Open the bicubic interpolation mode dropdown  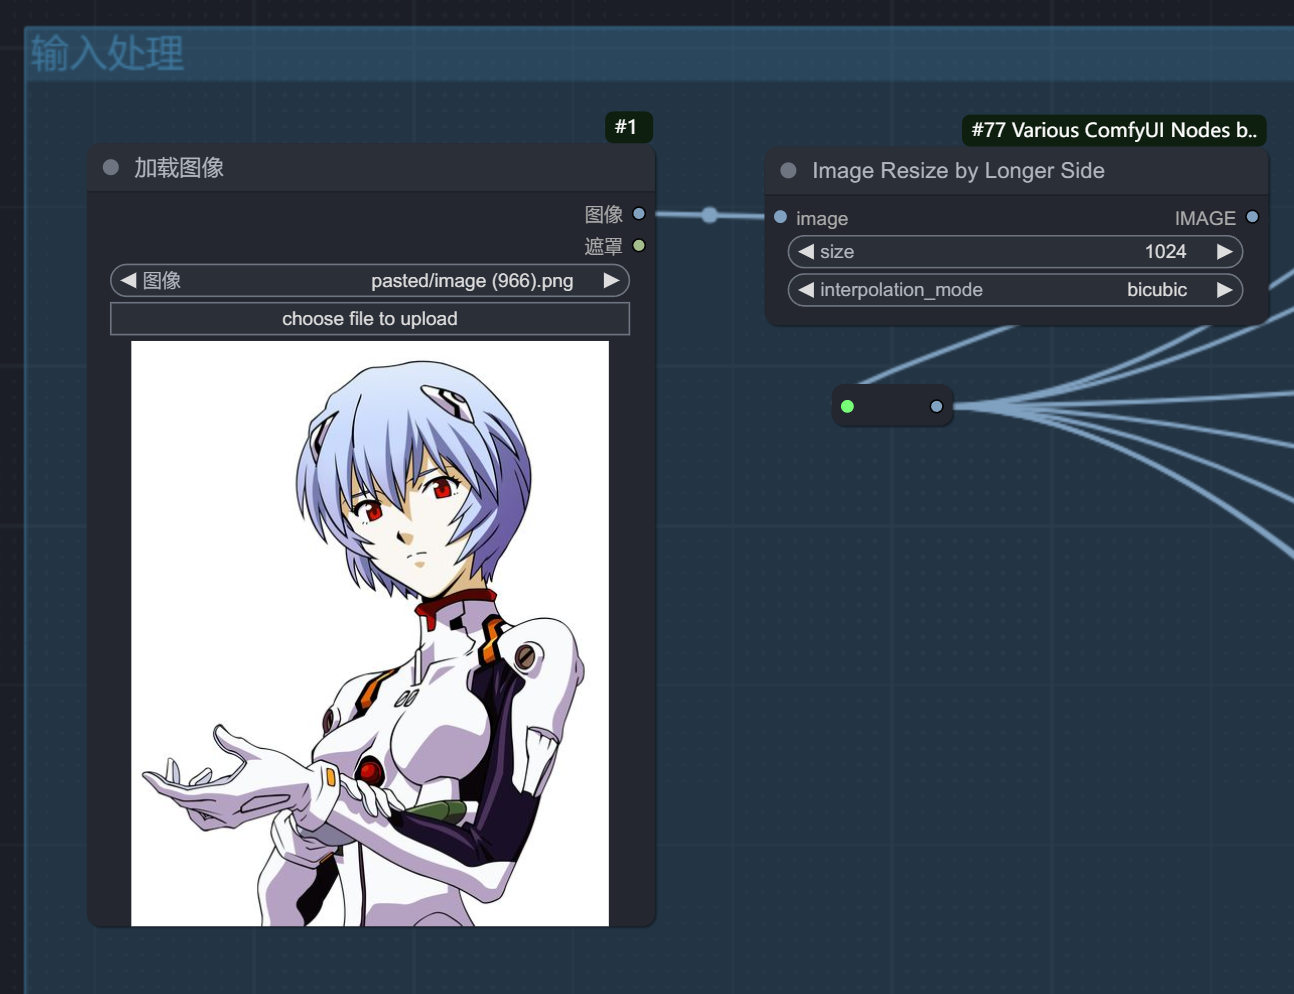click(1015, 290)
